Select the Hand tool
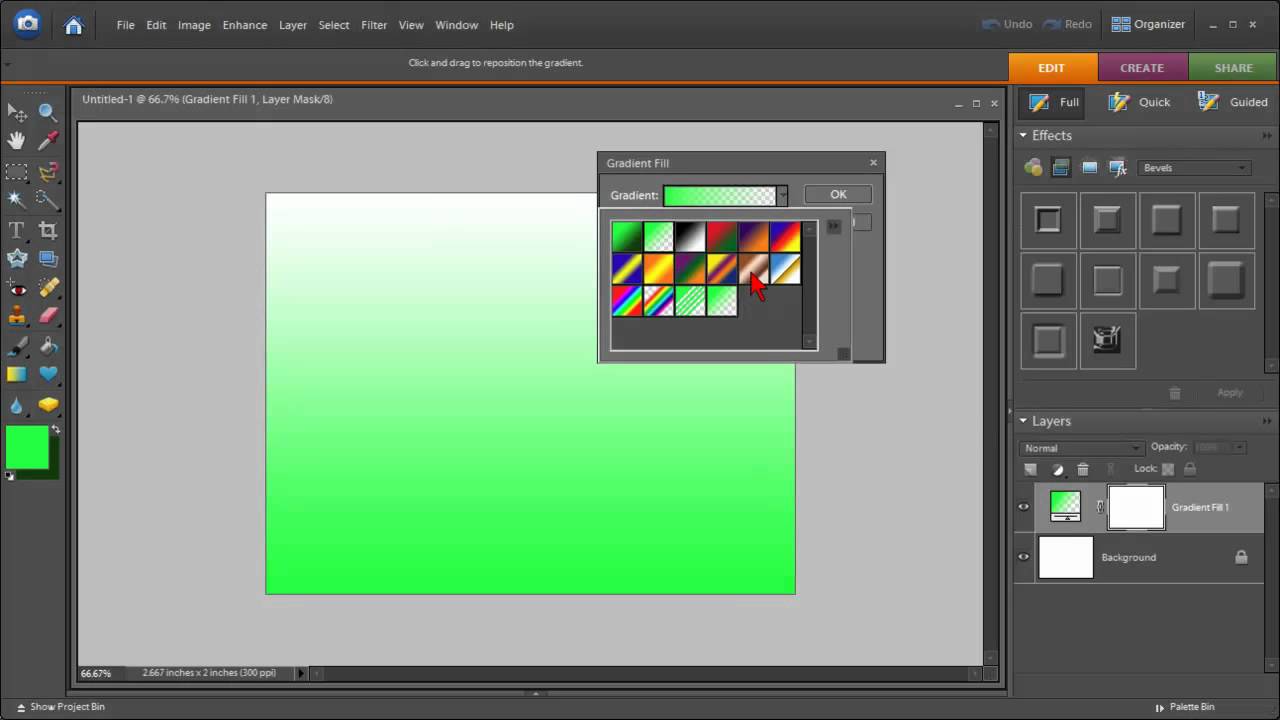This screenshot has width=1280, height=720. tap(17, 141)
